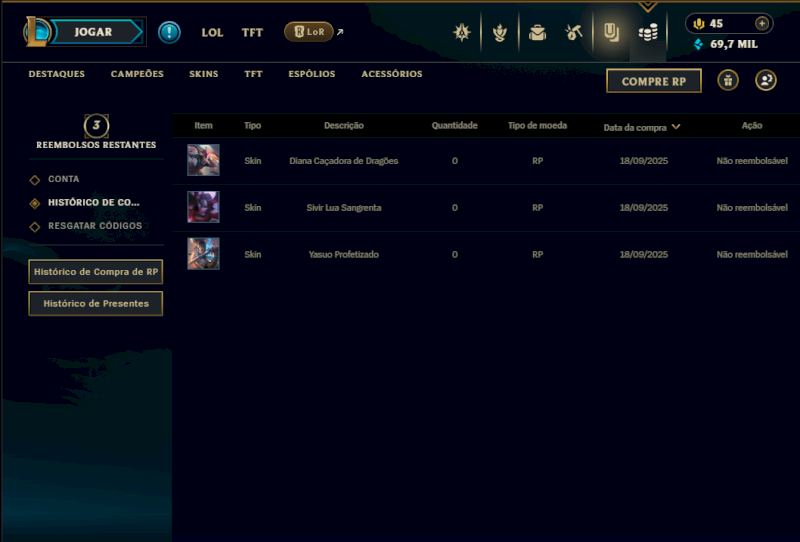Screen dimensions: 800x542
Task: Click the Tipo column header
Action: coord(253,126)
